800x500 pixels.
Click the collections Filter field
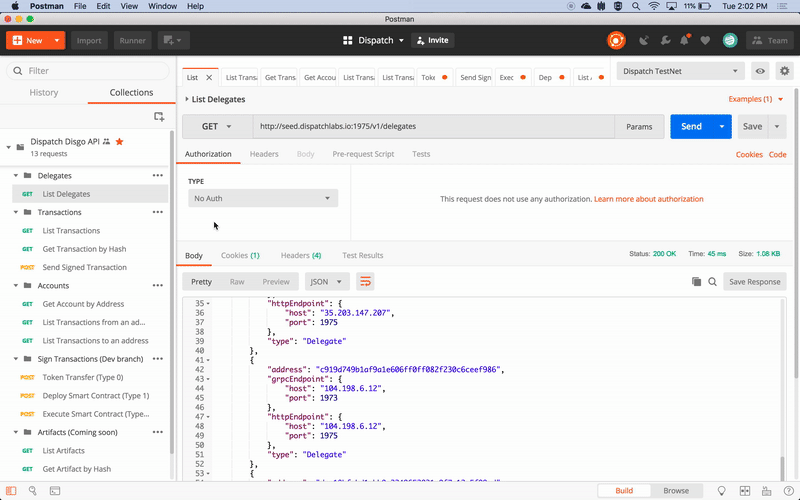click(87, 71)
